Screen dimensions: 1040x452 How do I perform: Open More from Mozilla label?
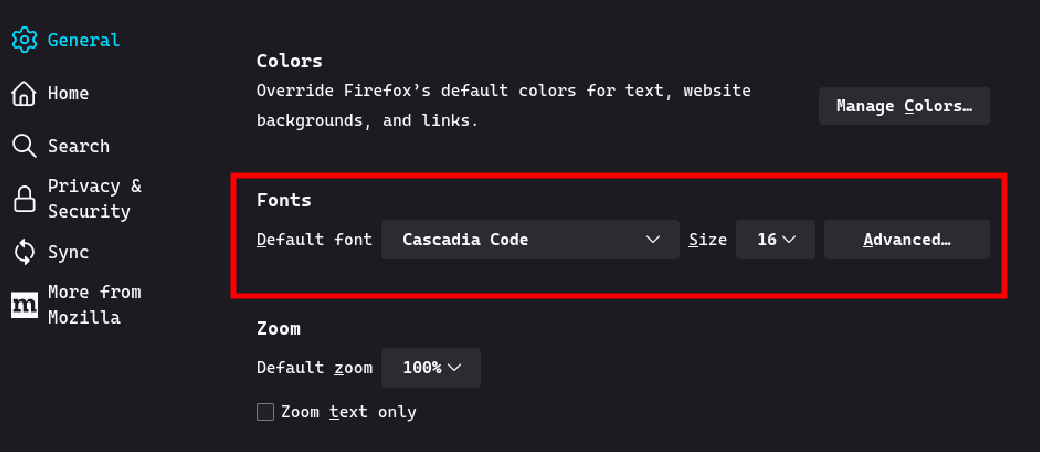[x=95, y=305]
